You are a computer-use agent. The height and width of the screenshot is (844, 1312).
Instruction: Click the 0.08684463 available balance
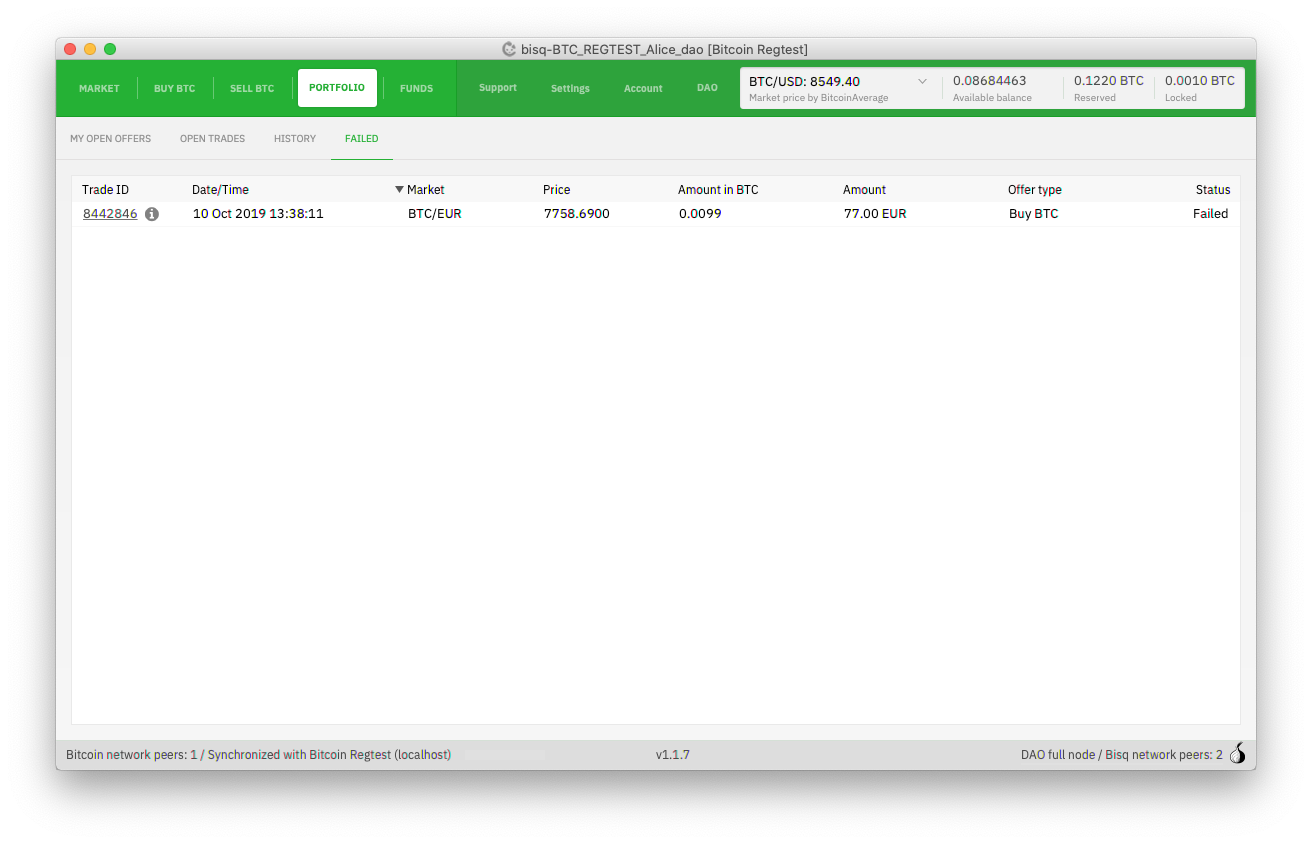[989, 81]
